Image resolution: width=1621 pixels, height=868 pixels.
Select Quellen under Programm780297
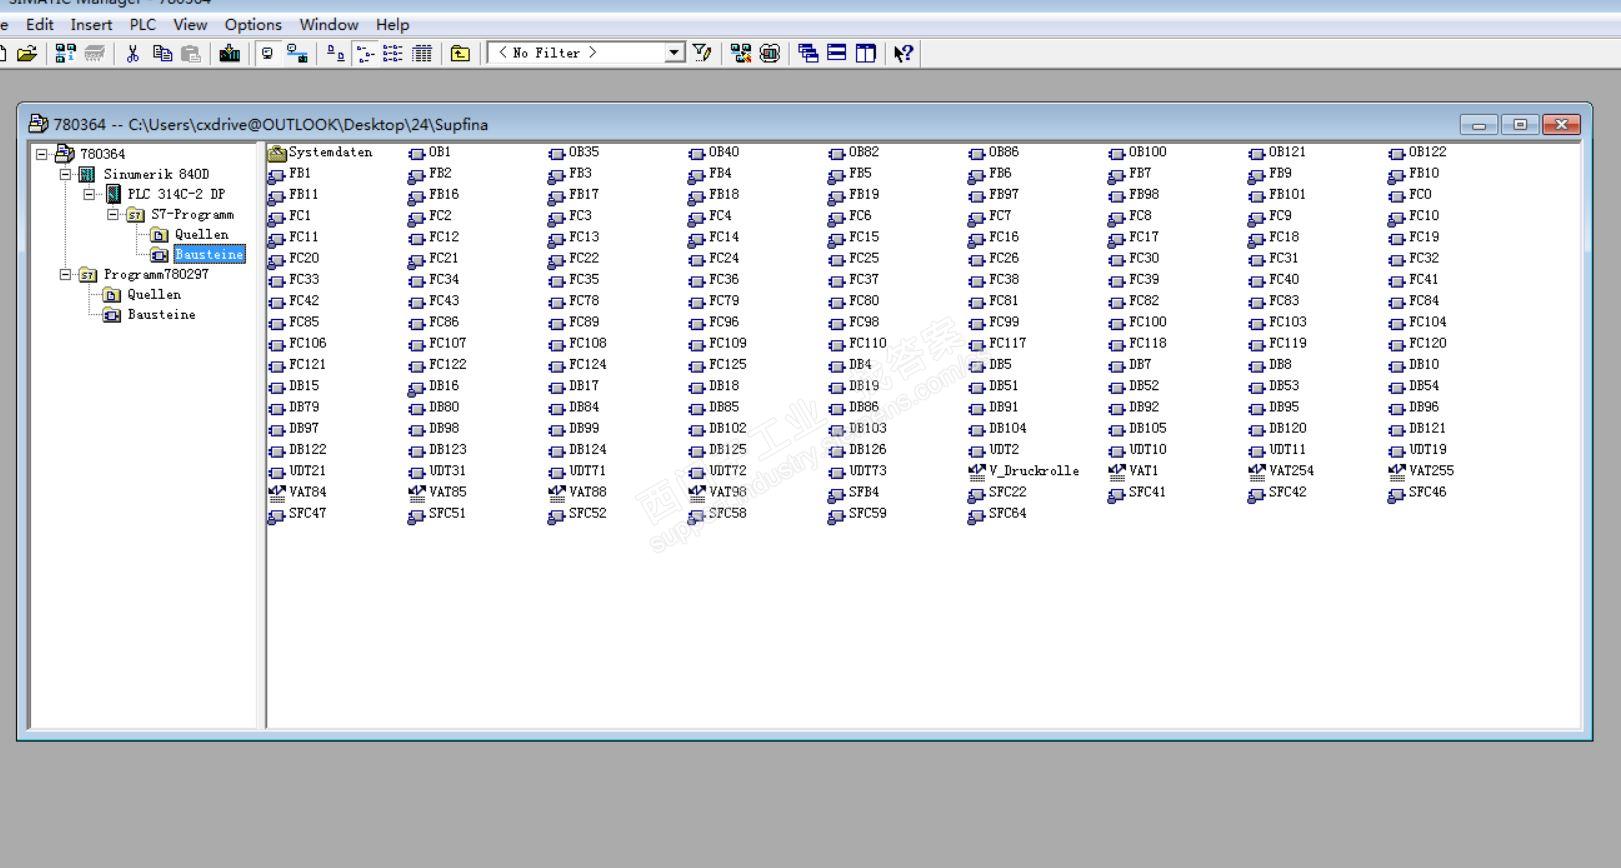[x=154, y=294]
